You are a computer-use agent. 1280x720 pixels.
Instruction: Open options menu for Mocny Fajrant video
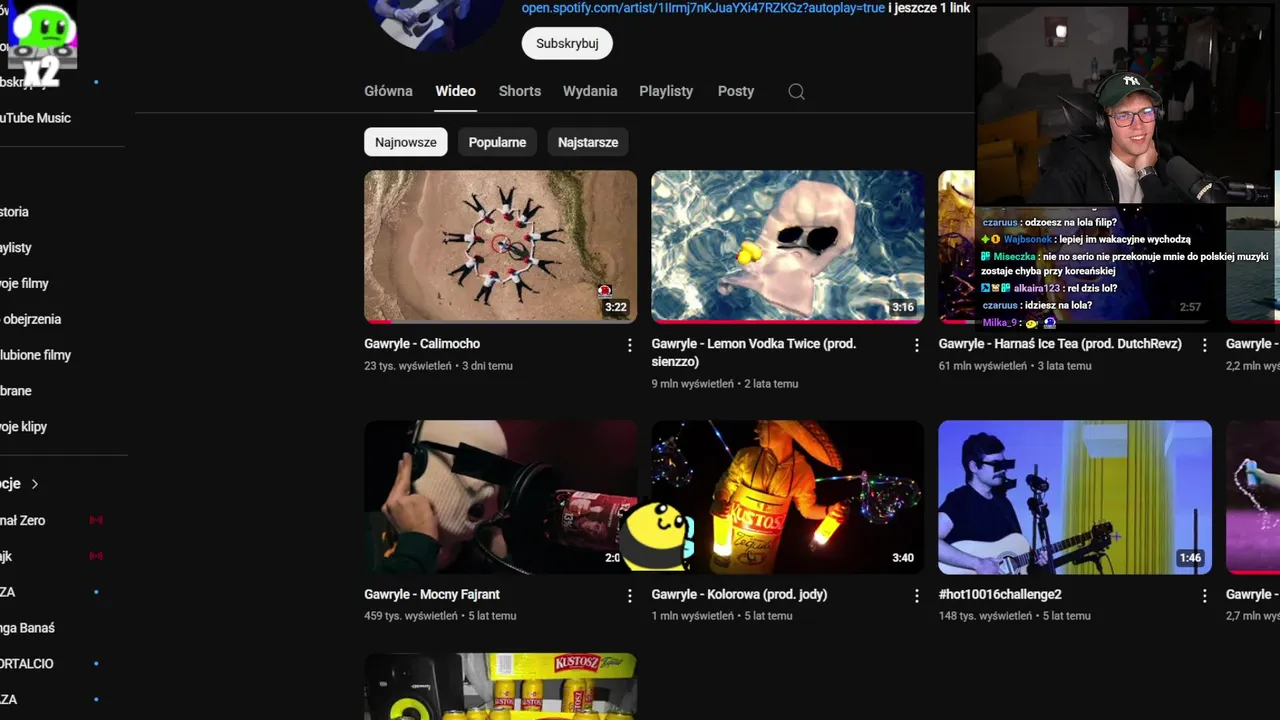click(629, 596)
